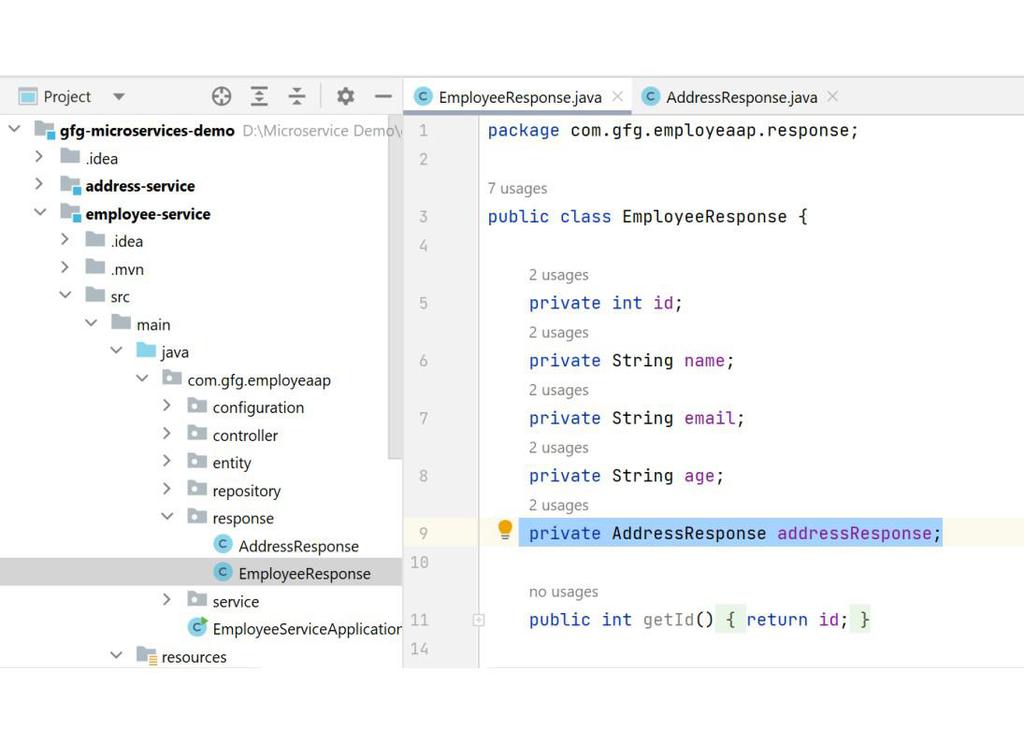This screenshot has width=1024, height=743.
Task: Click the Expand All toolbar icon
Action: click(259, 97)
